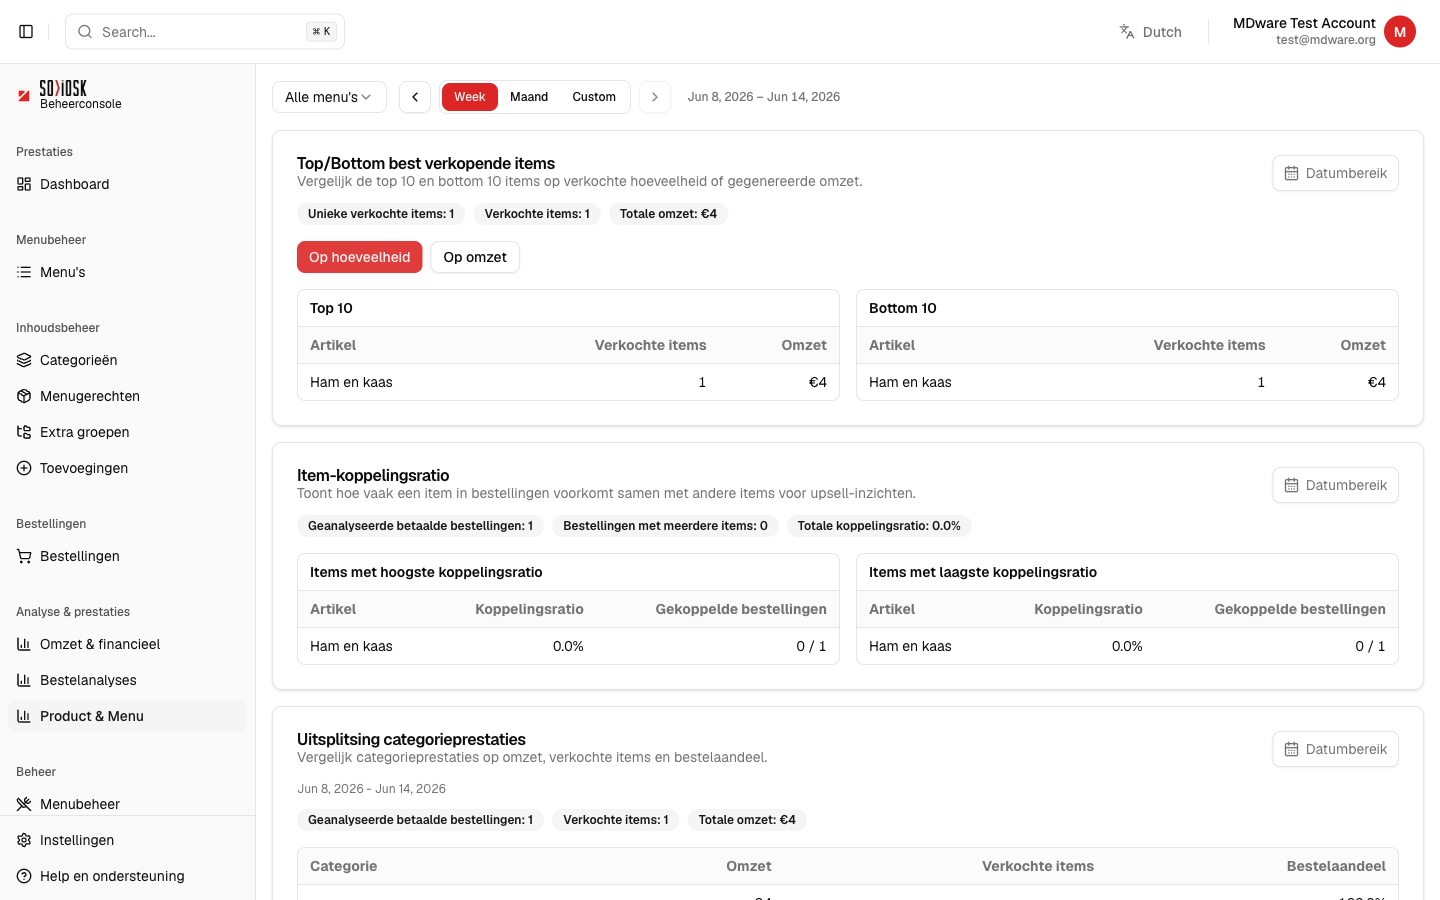Image resolution: width=1440 pixels, height=900 pixels.
Task: Go to Categorieën page
Action: (128, 360)
